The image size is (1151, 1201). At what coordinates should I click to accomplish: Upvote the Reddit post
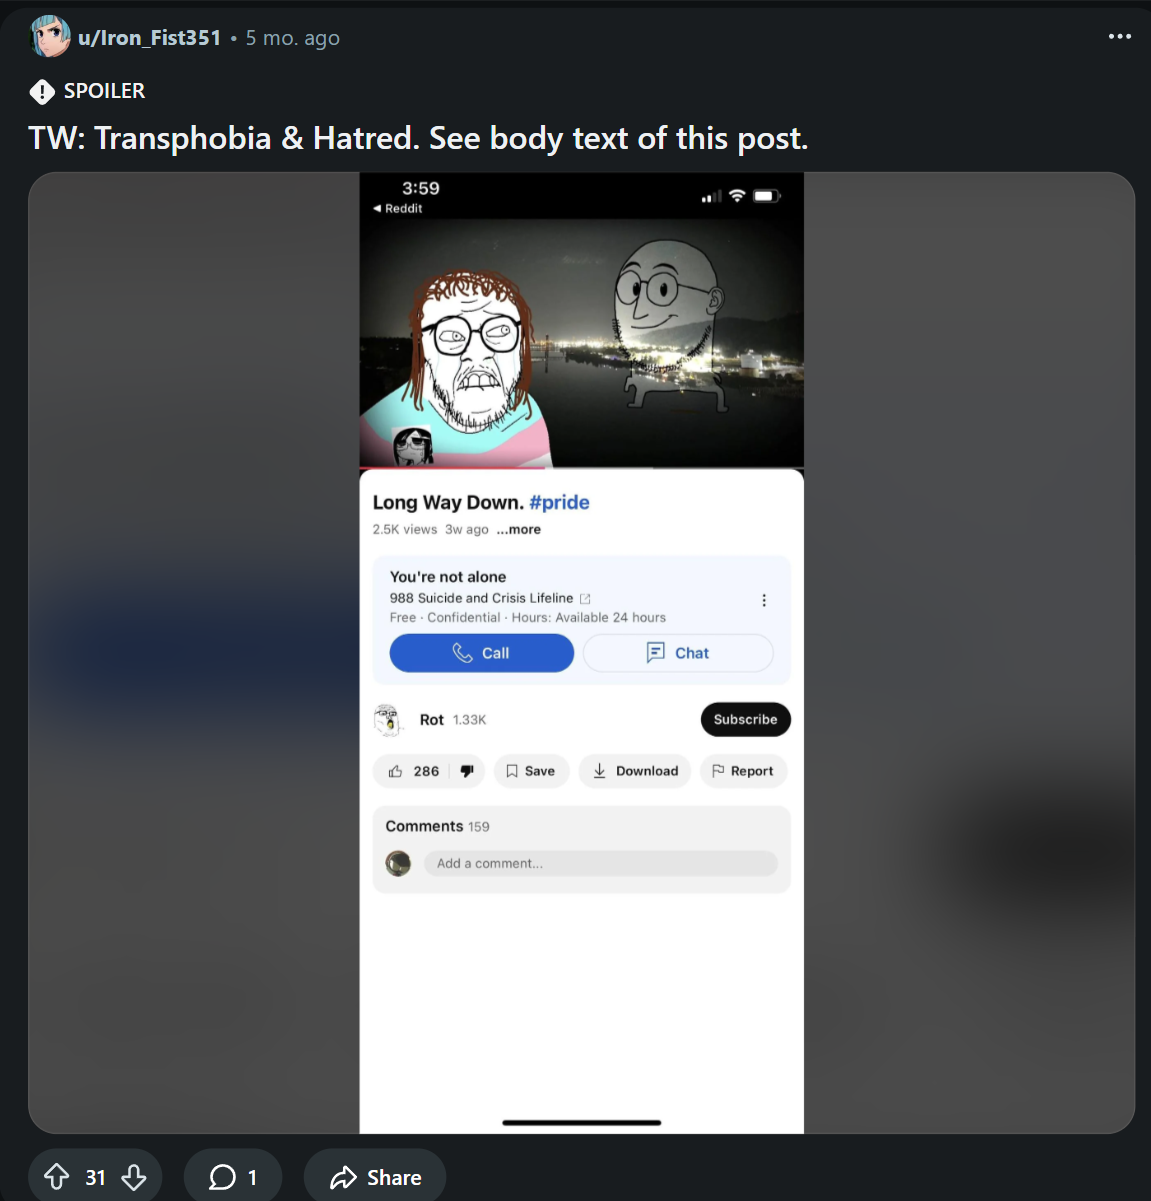(x=57, y=1177)
